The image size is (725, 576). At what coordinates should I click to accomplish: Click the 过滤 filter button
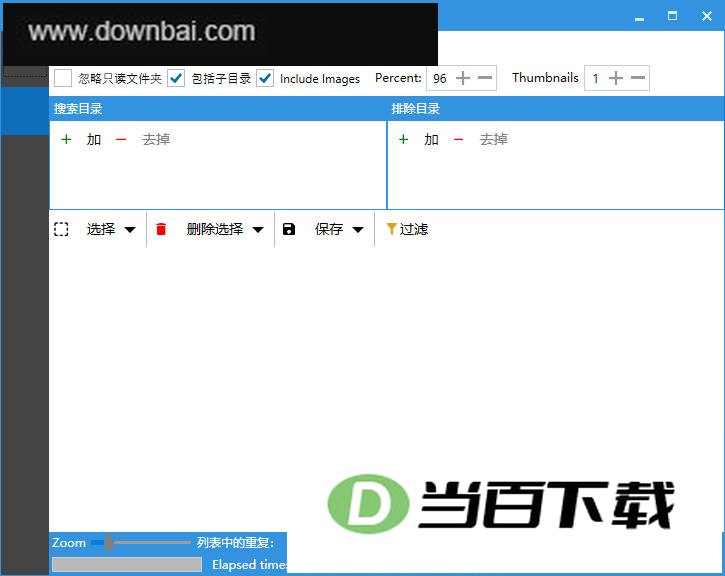pyautogui.click(x=407, y=229)
